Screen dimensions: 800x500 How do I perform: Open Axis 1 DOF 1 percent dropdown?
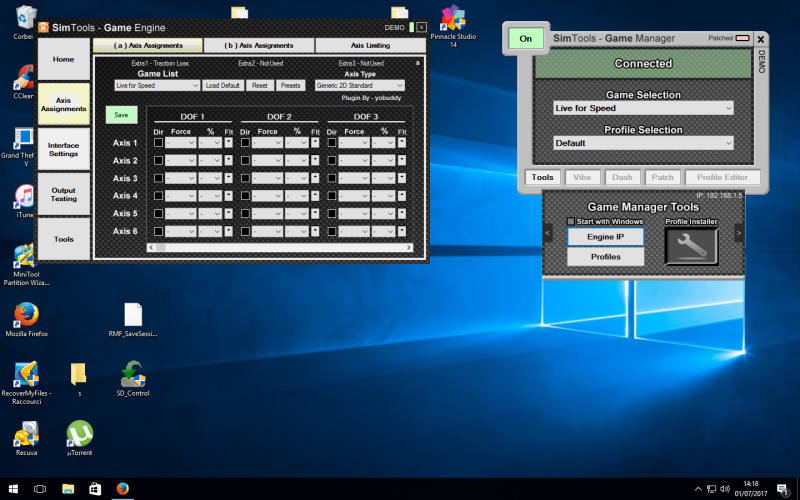(210, 143)
